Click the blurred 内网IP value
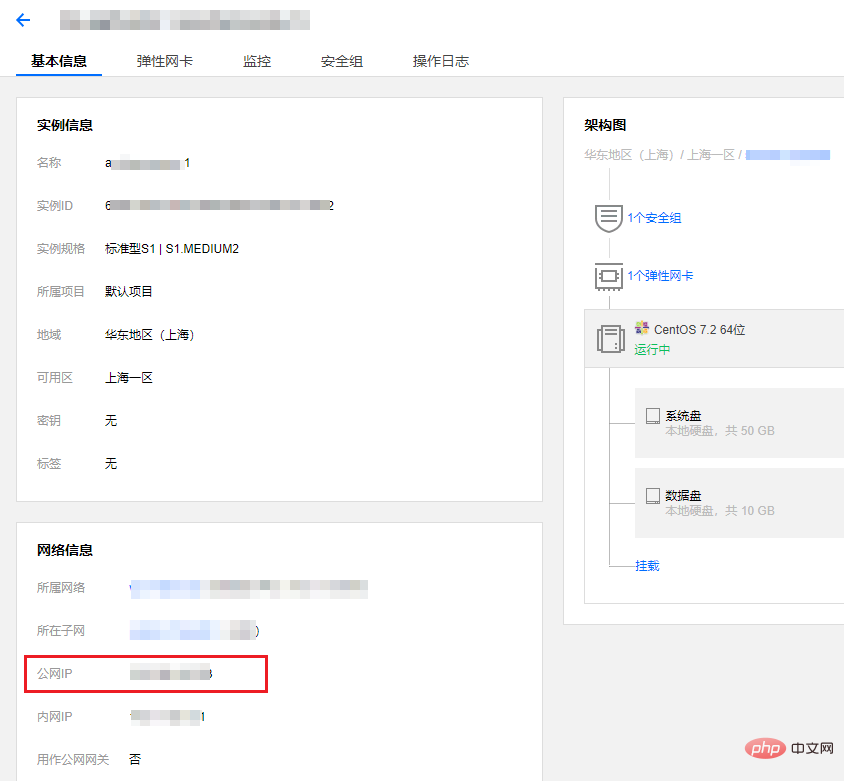Screen dimensions: 844x781 (167, 717)
